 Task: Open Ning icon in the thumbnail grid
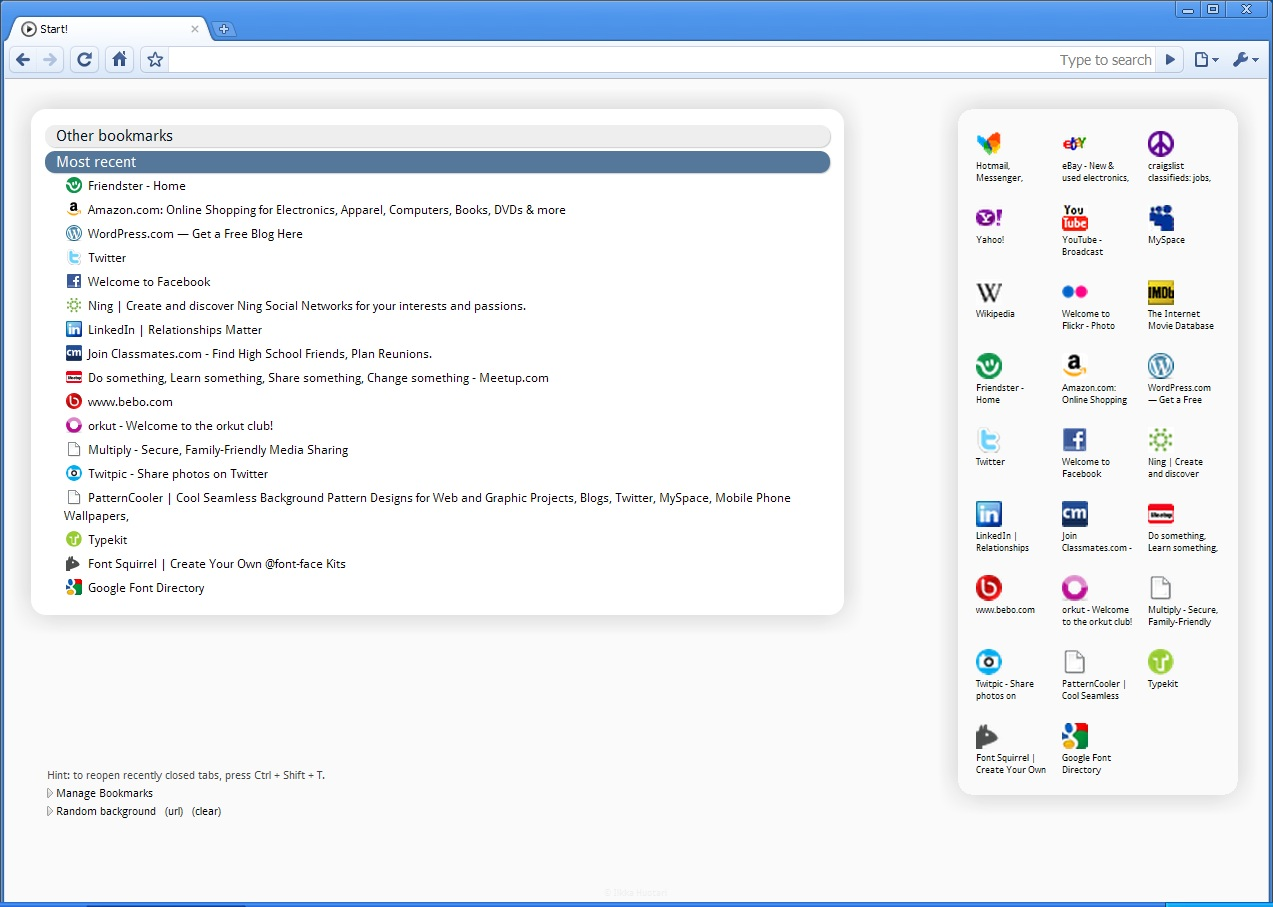1161,439
